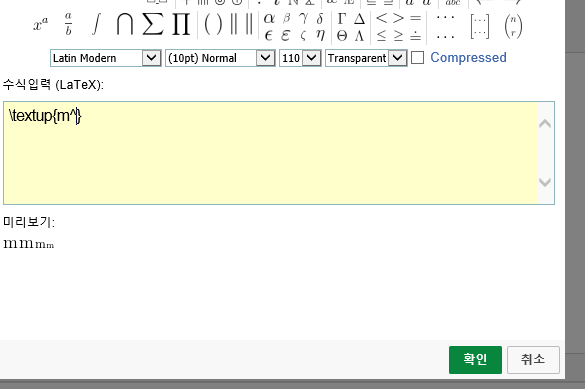Insert binomial n choose r
This screenshot has width=585, height=389.
pos(513,26)
